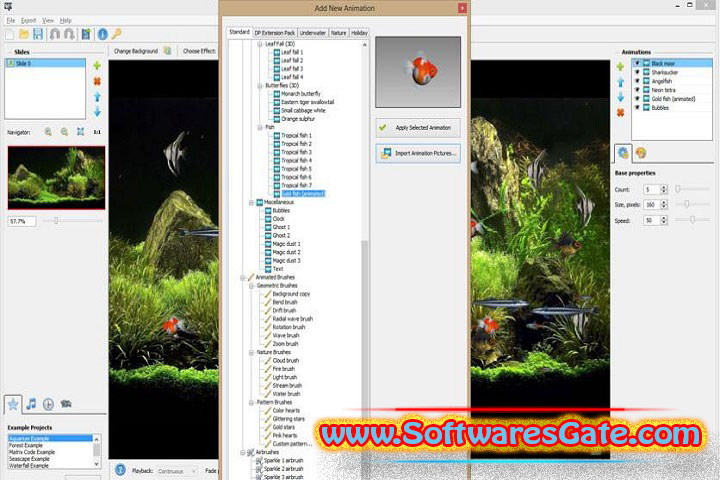Open the blue info icon in toolbar

[x=102, y=34]
